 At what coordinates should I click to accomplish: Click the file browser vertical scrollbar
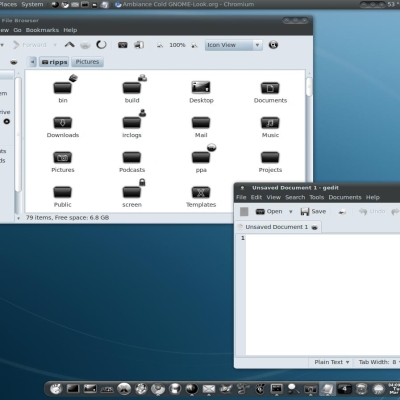[309, 87]
